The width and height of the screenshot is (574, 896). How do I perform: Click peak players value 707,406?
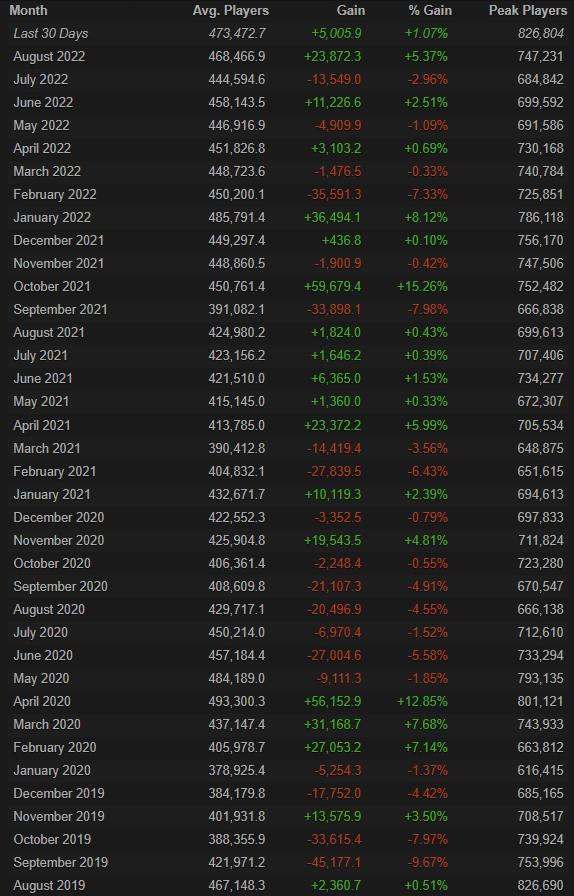(x=541, y=355)
